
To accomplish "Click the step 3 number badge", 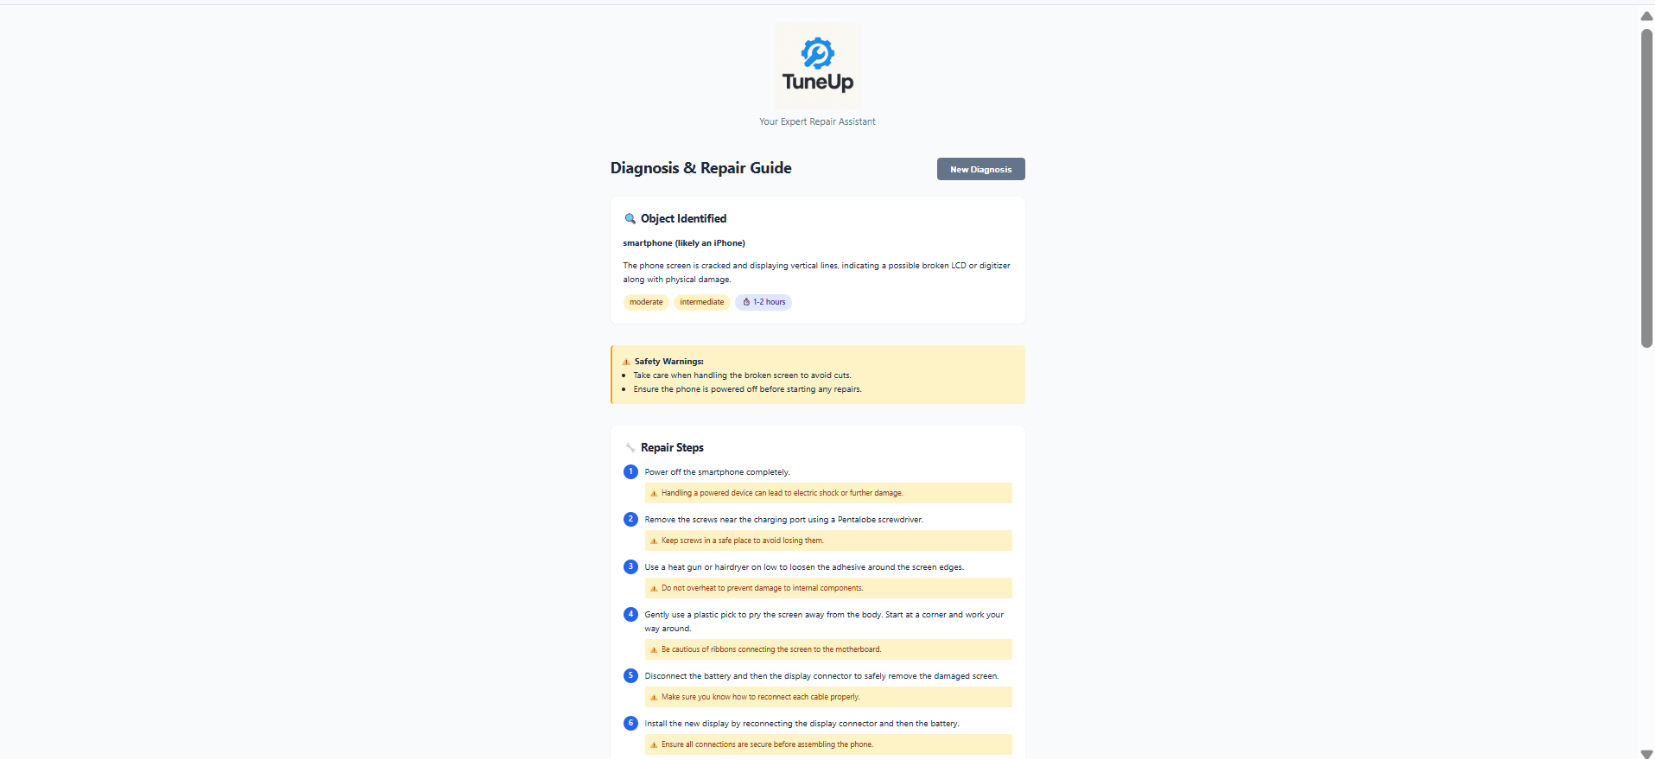I will 630,567.
